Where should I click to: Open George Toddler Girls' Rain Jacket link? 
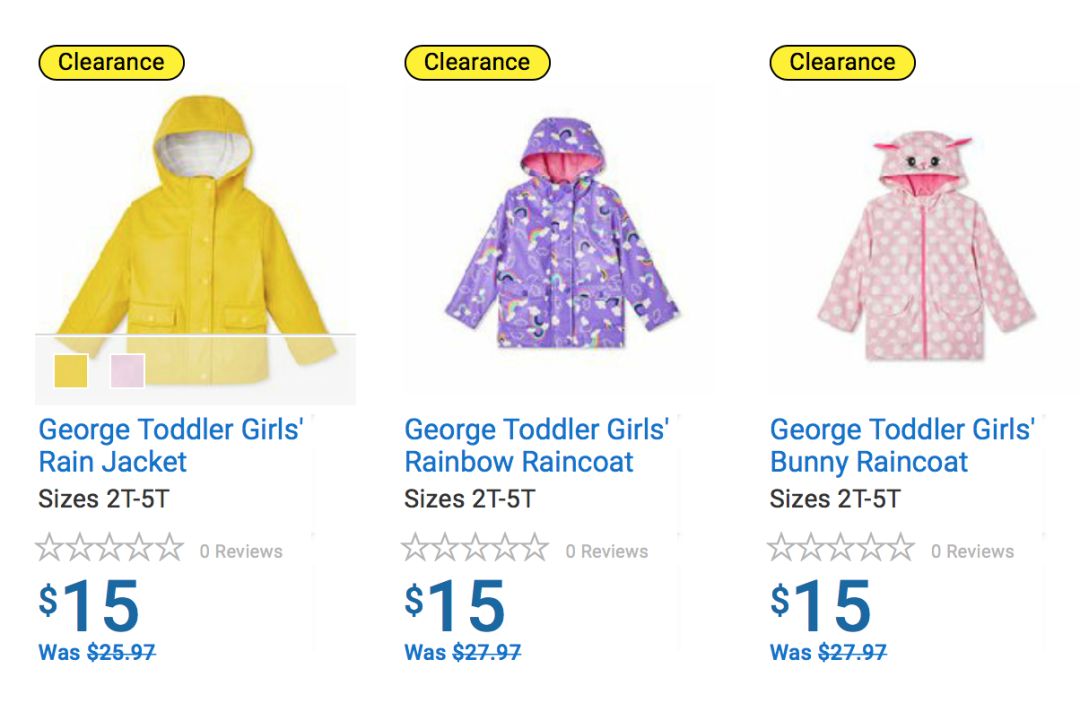click(170, 446)
